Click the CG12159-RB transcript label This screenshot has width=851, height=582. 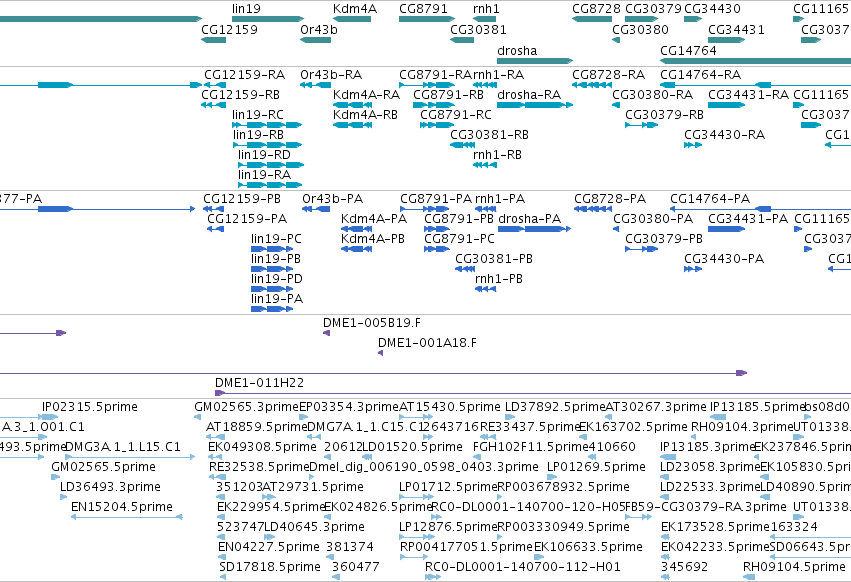(x=240, y=94)
